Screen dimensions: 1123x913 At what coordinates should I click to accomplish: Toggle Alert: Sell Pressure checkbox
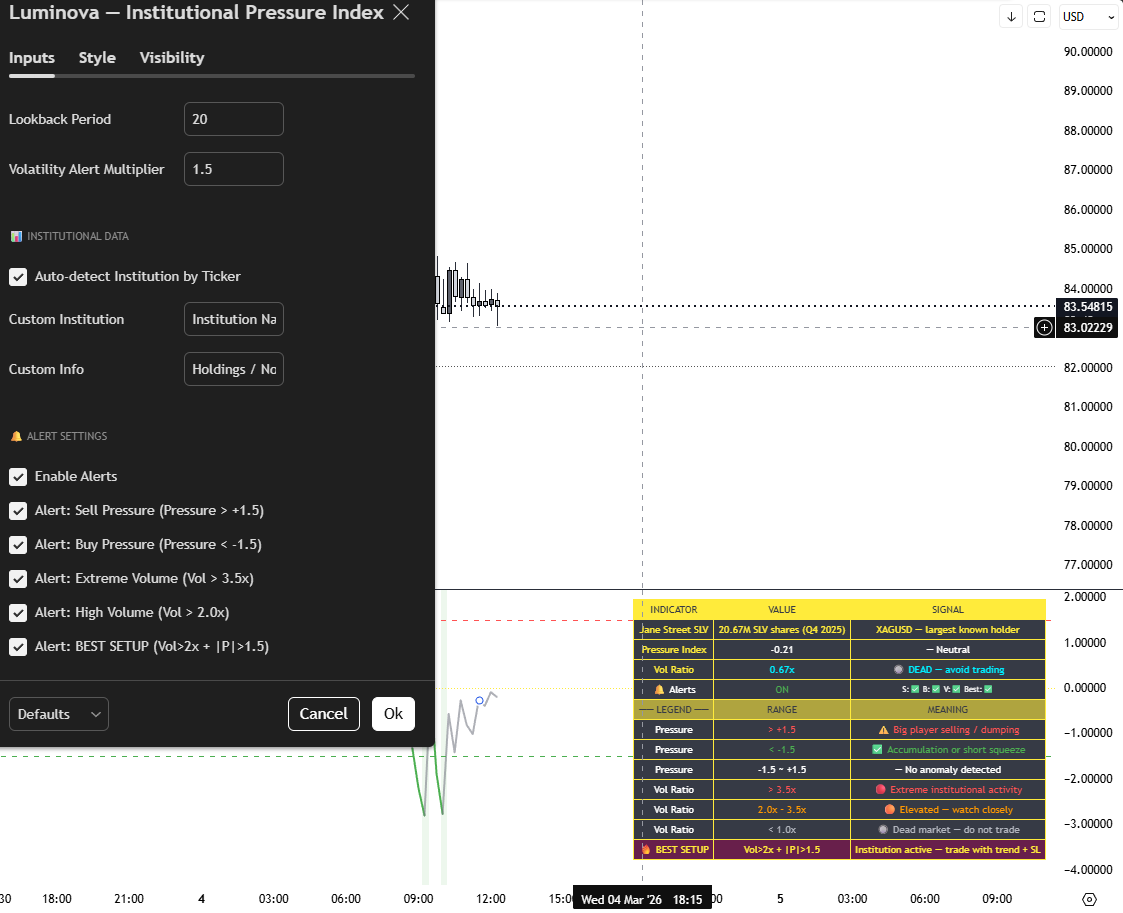pos(18,511)
